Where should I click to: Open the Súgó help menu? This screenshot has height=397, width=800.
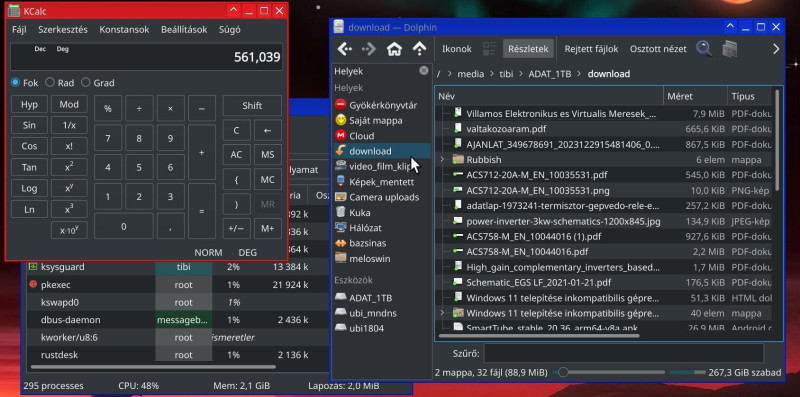pyautogui.click(x=230, y=30)
